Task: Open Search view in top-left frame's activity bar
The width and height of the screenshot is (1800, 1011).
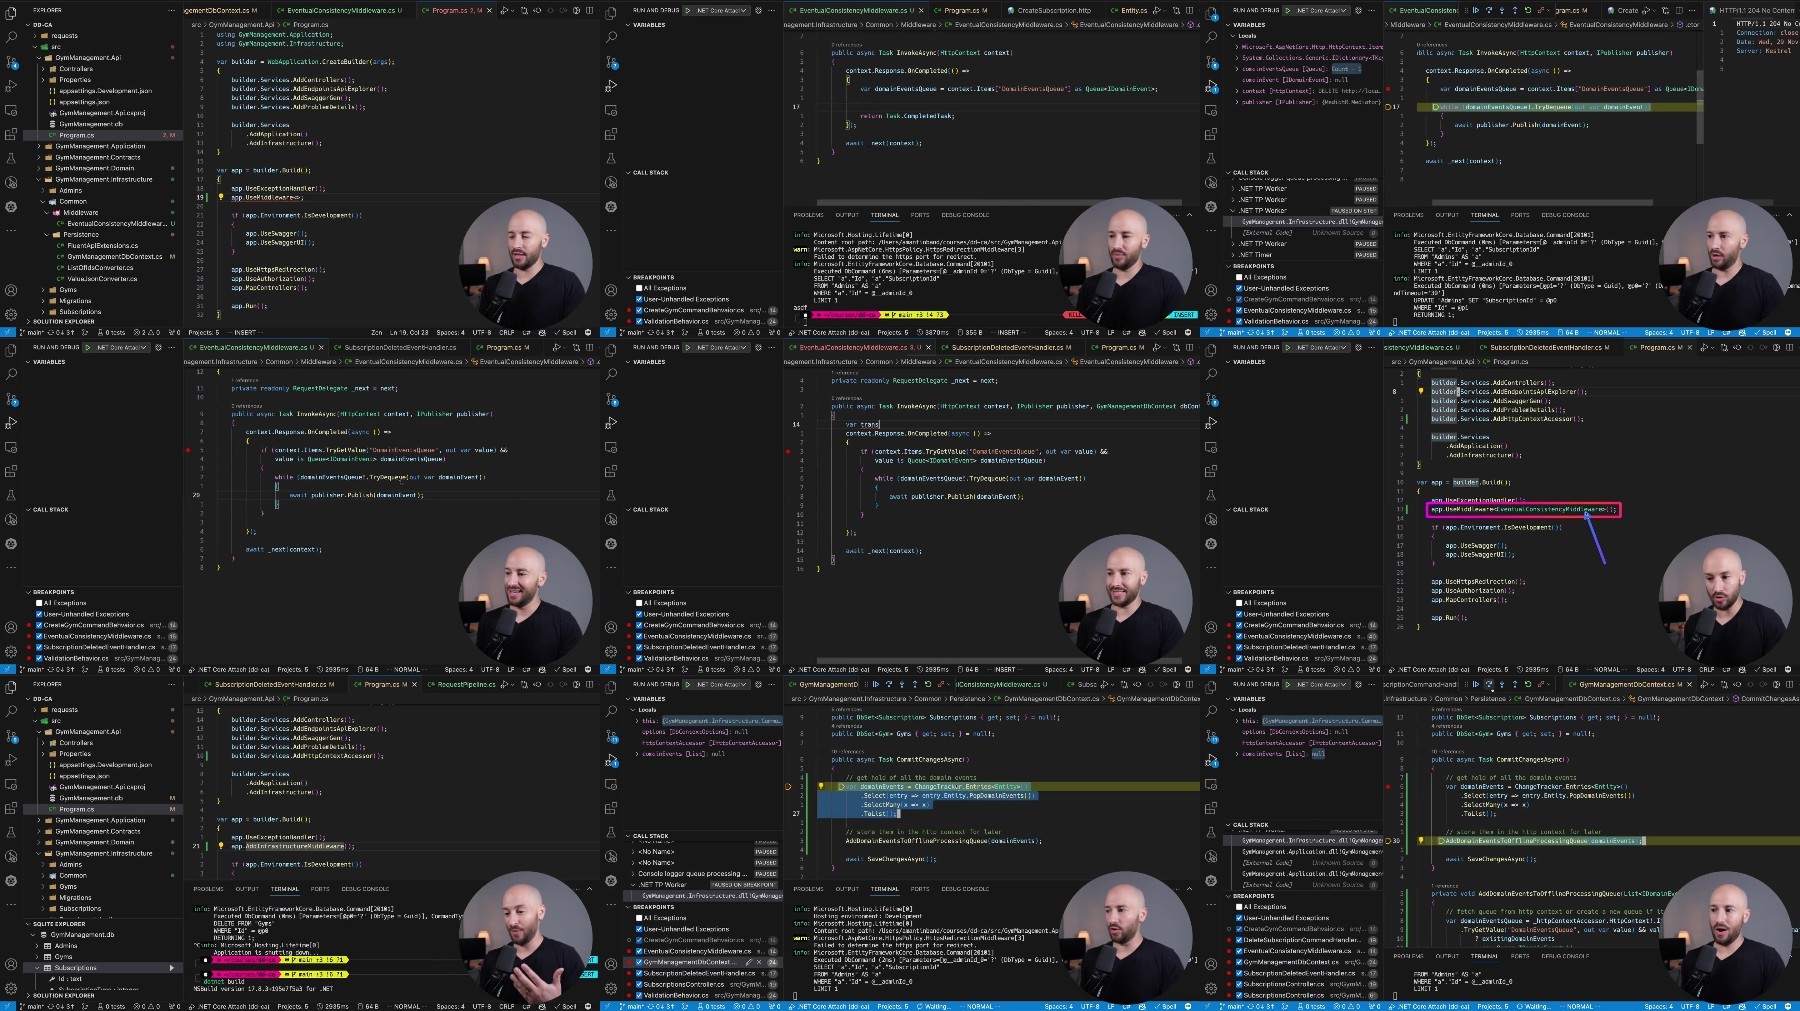Action: (11, 37)
